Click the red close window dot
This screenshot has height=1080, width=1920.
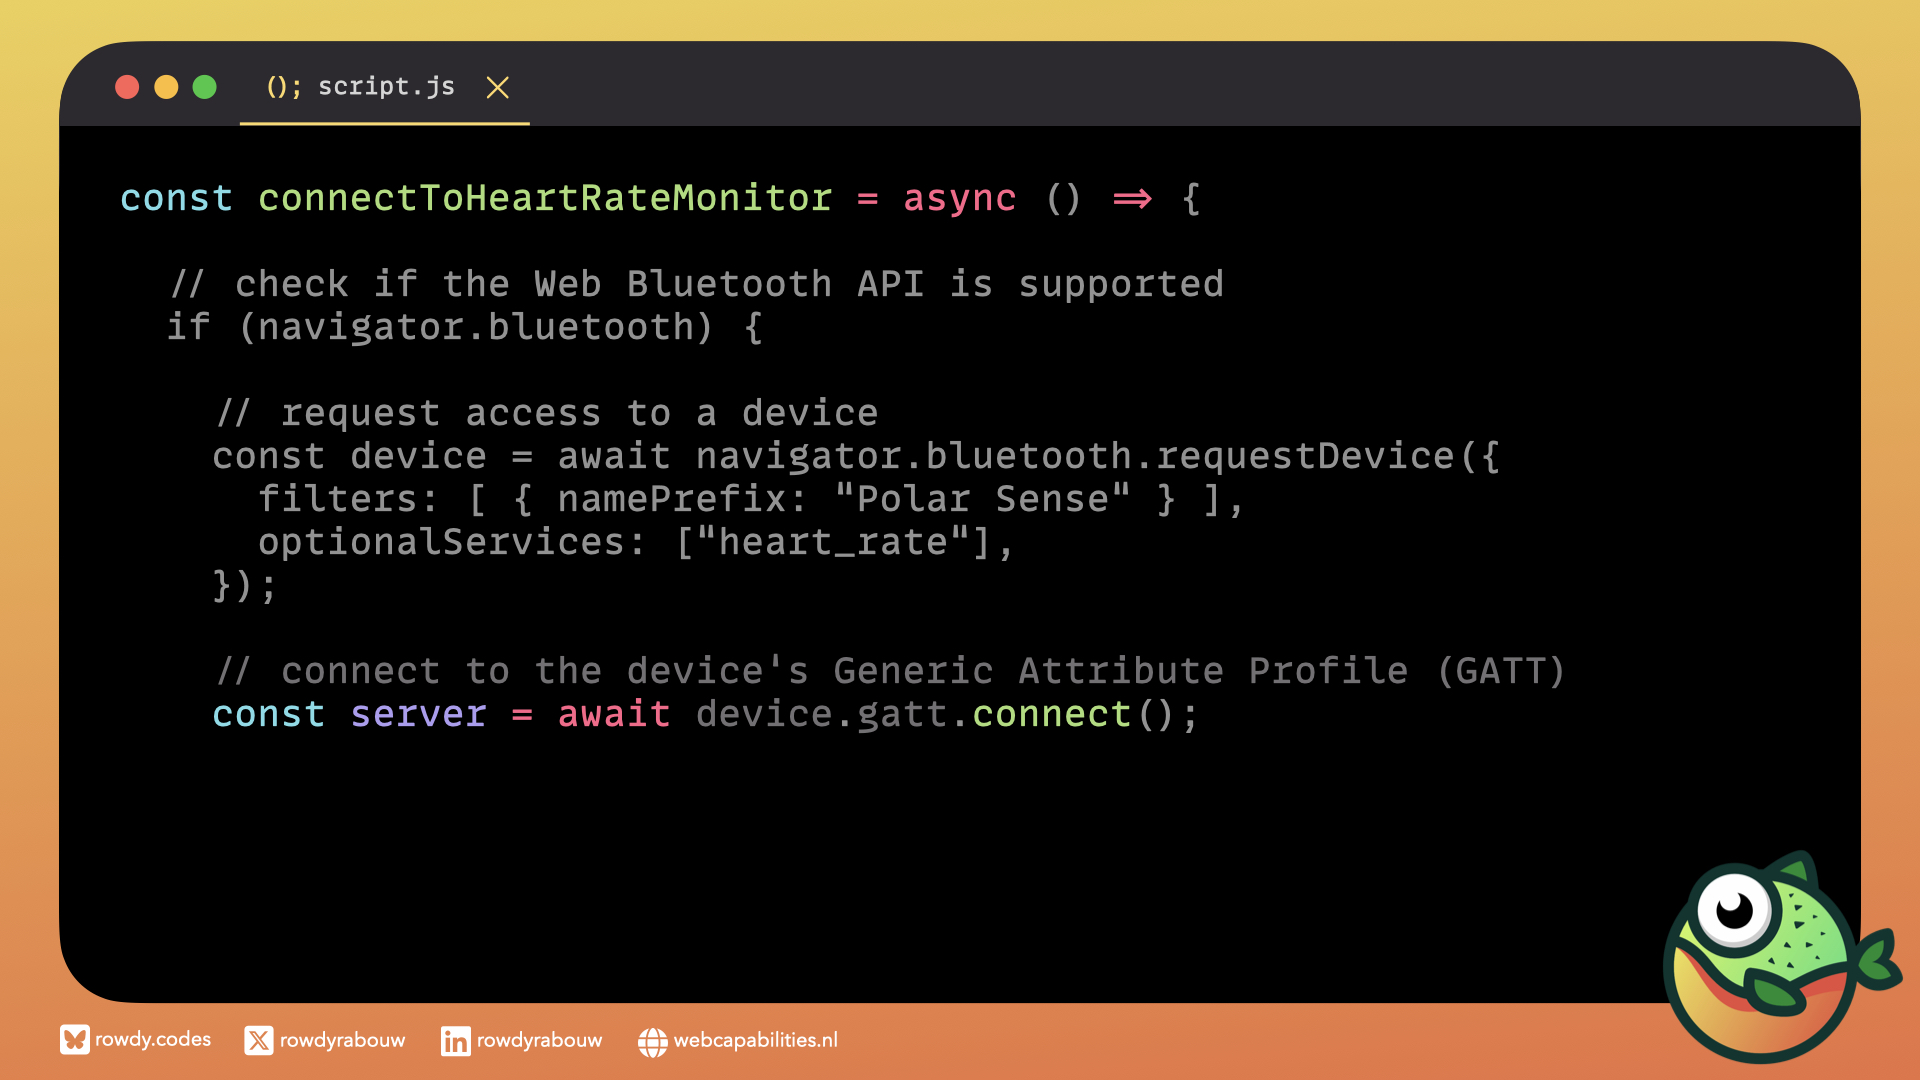point(127,87)
